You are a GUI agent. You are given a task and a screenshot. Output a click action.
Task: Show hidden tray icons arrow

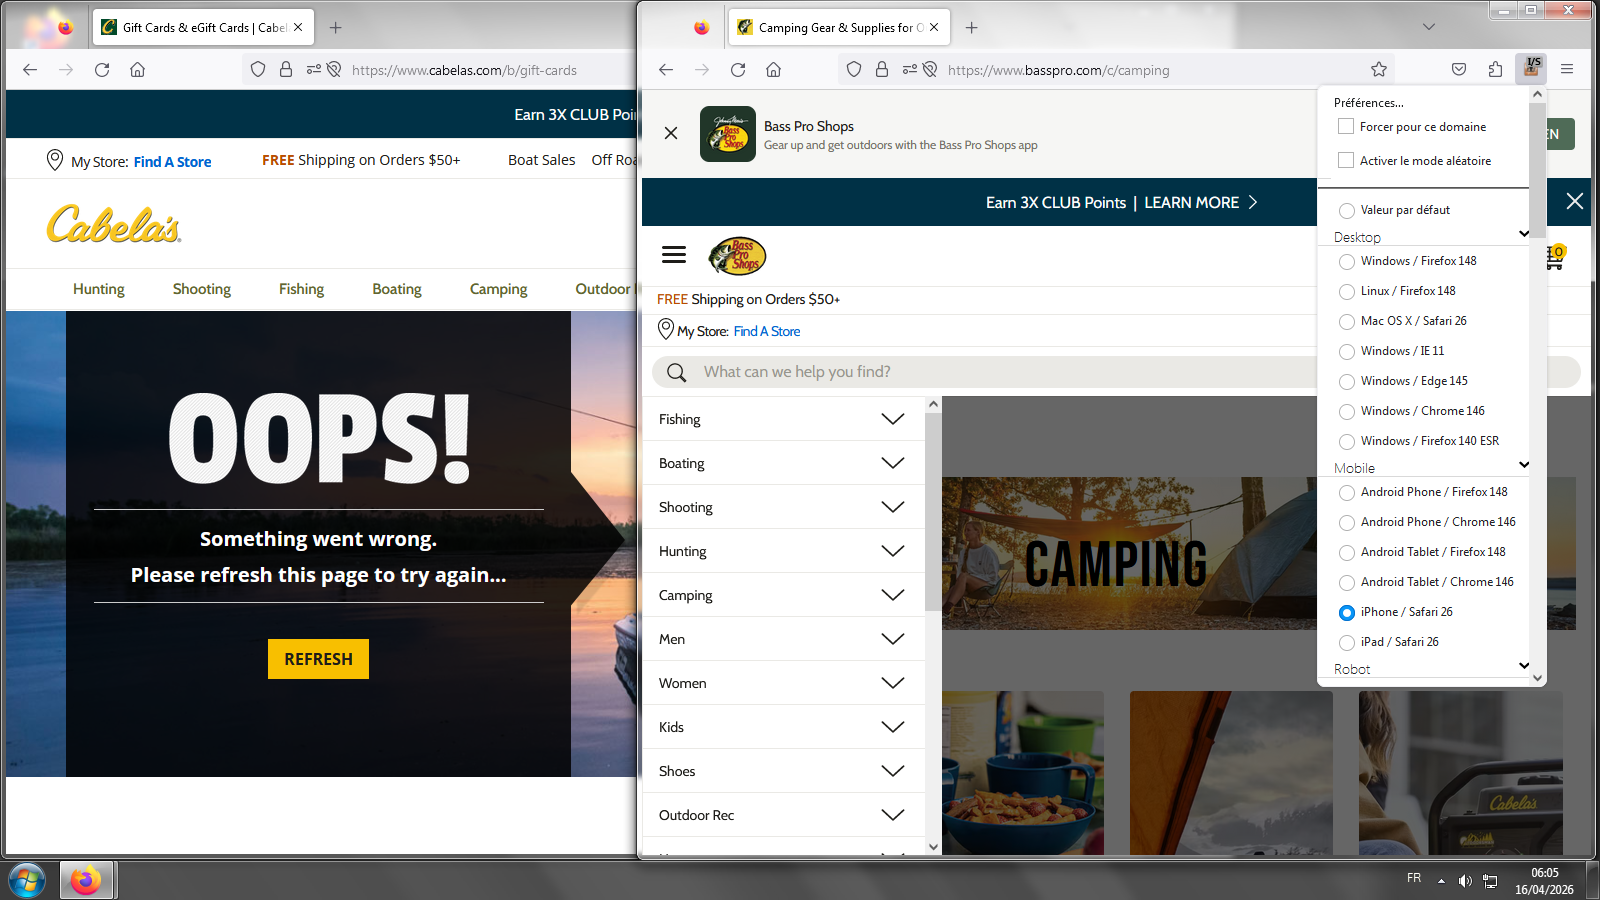click(1441, 880)
